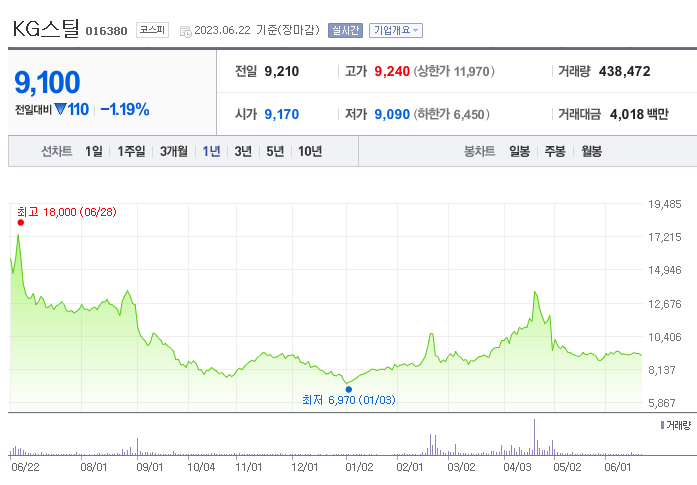
Task: Click the tallest volume bar in April
Action: pyautogui.click(x=534, y=437)
